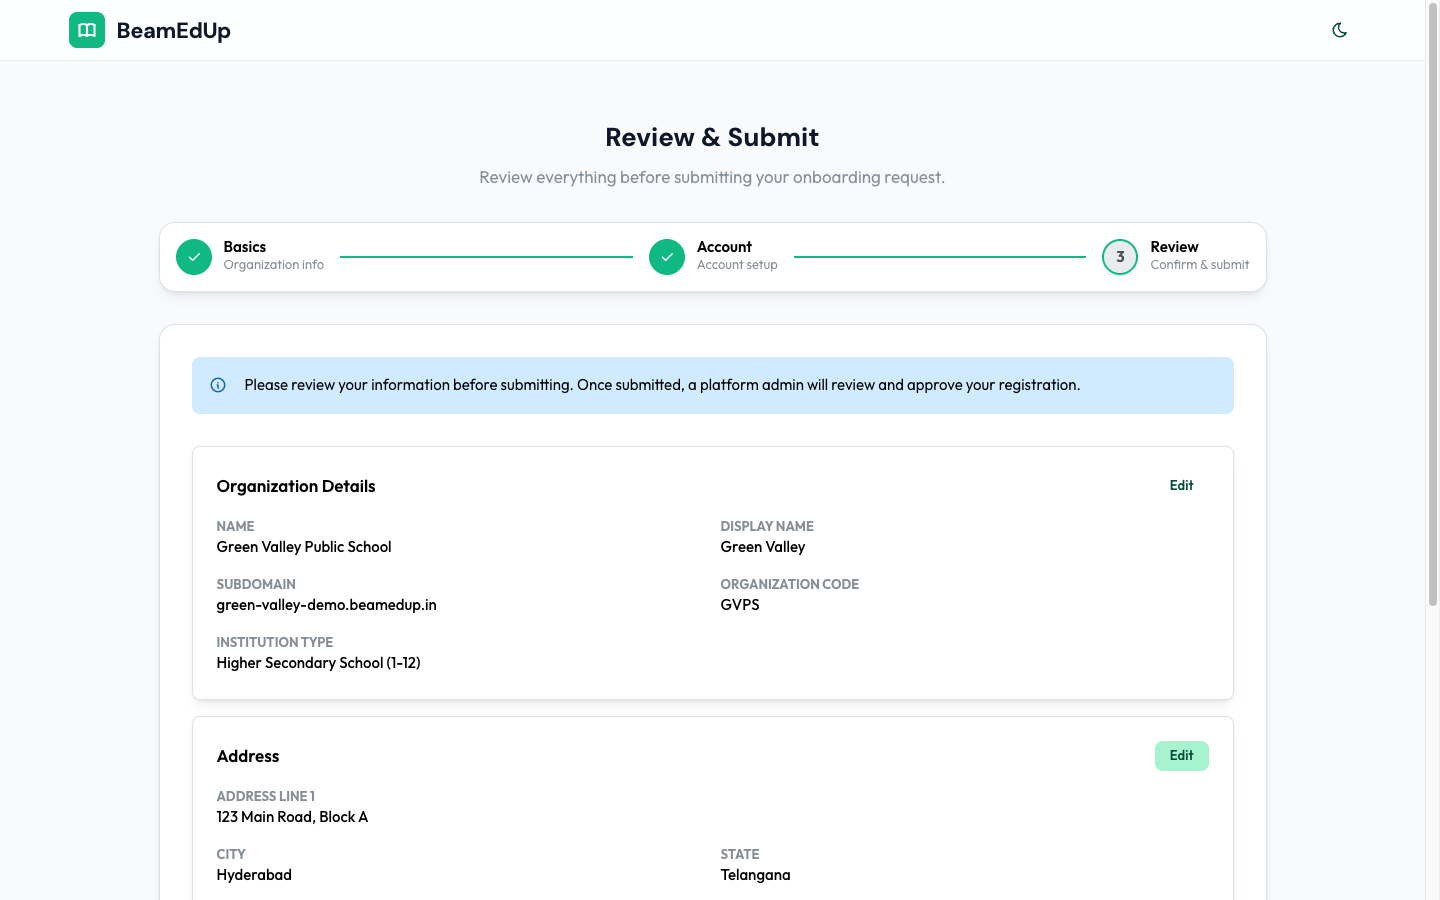The height and width of the screenshot is (900, 1440).
Task: Edit the Address section
Action: [x=1181, y=756]
